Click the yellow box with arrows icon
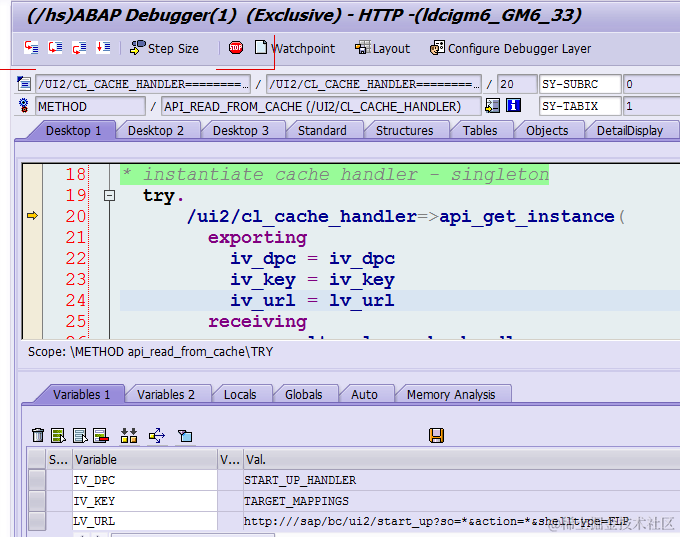Viewport: 680px width, 537px height. point(157,435)
